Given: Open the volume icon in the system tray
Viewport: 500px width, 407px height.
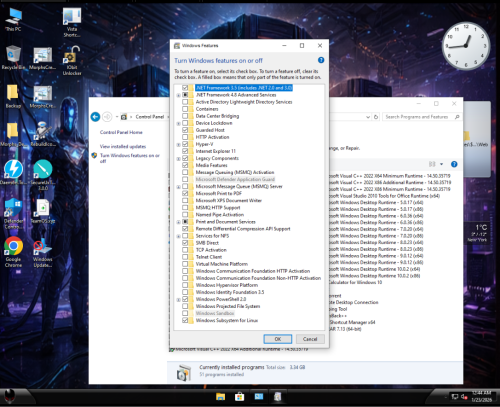Looking at the screenshot, I should (464, 396).
